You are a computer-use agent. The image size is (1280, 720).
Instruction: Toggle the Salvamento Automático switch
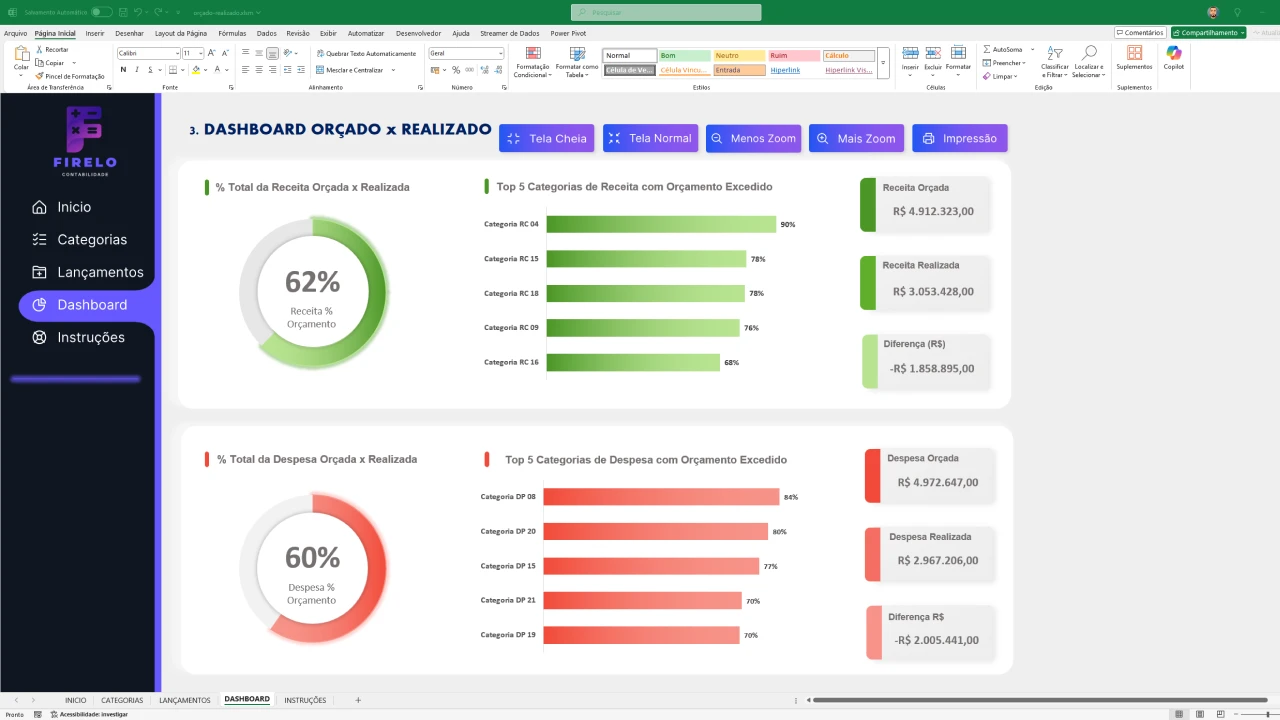(101, 12)
